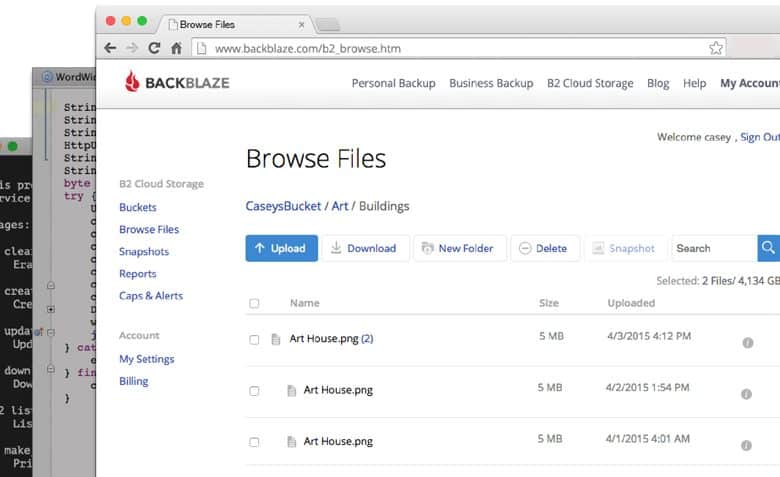The image size is (780, 477).
Task: Open My Settings in the sidebar
Action: click(x=146, y=359)
